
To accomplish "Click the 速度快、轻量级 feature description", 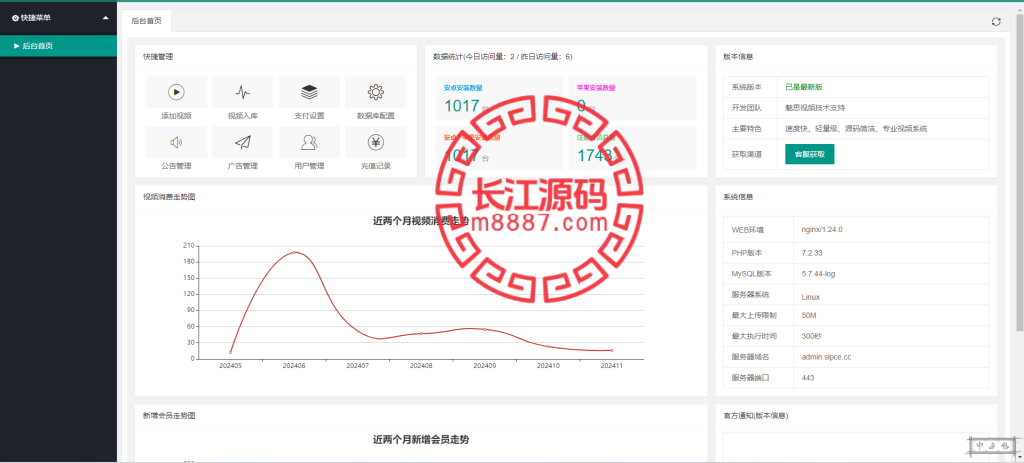I will [856, 129].
